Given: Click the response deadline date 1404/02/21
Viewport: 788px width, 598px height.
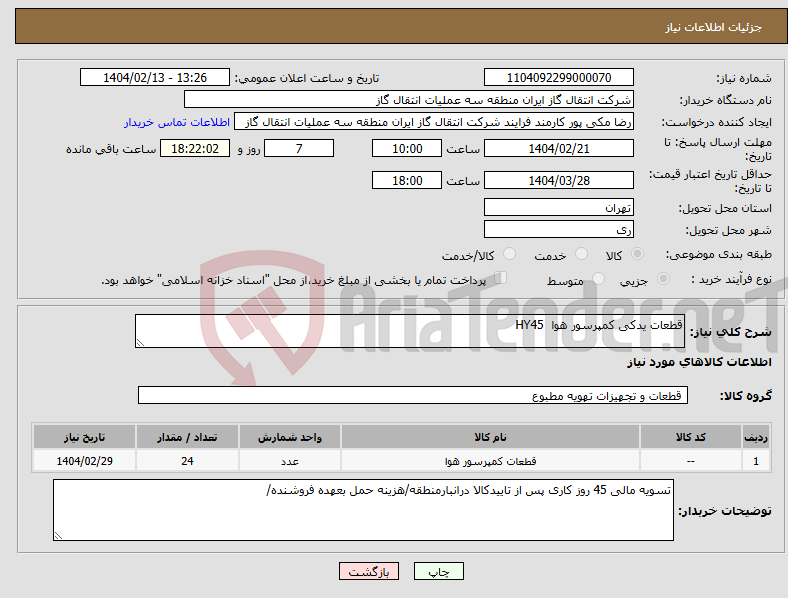Looking at the screenshot, I should click(559, 149).
